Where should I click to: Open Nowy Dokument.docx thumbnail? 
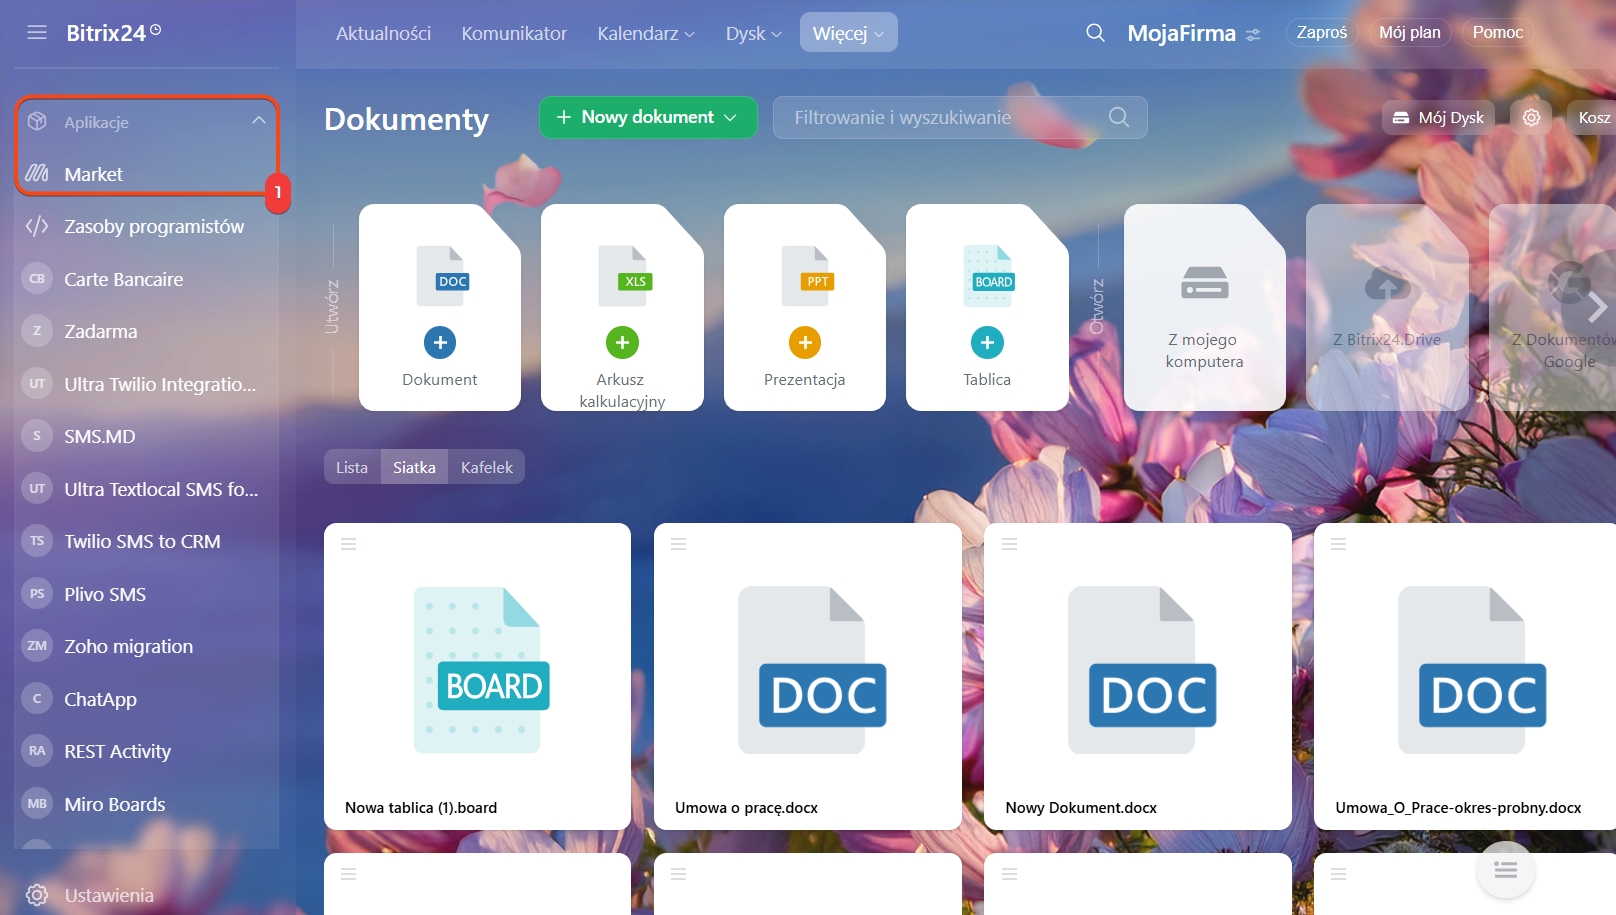[1141, 669]
